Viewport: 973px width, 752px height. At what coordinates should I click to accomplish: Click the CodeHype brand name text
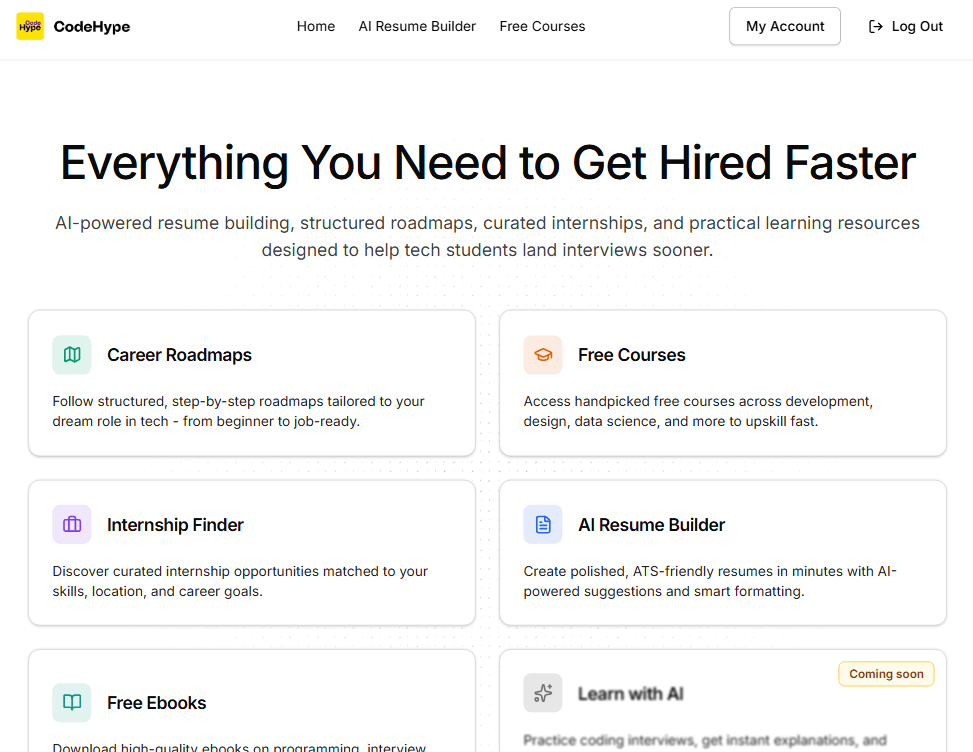tap(92, 27)
